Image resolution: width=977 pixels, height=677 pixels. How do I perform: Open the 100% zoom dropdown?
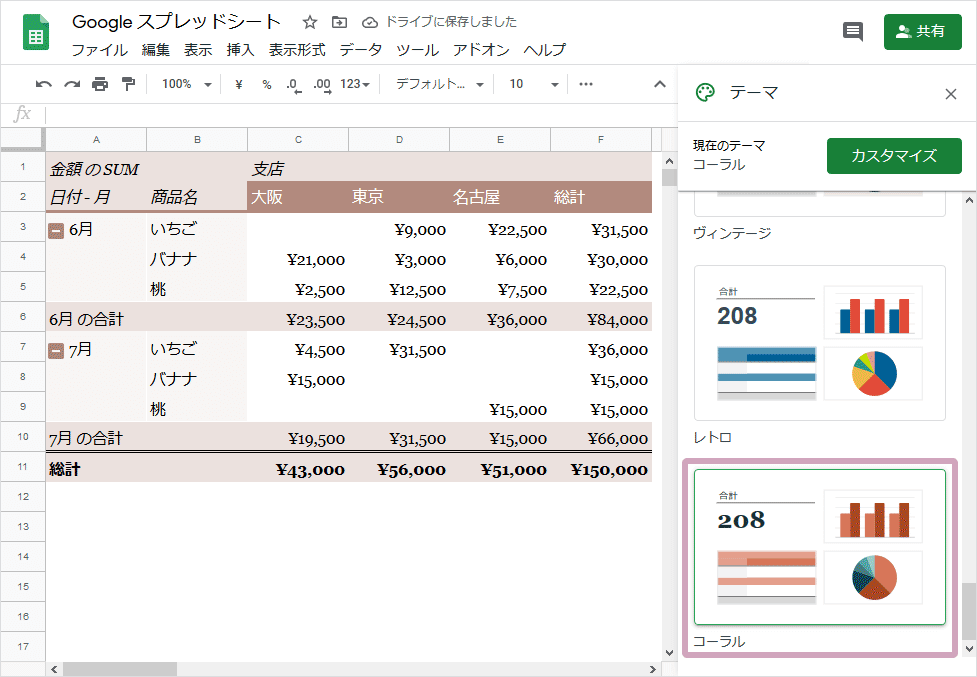[x=186, y=84]
